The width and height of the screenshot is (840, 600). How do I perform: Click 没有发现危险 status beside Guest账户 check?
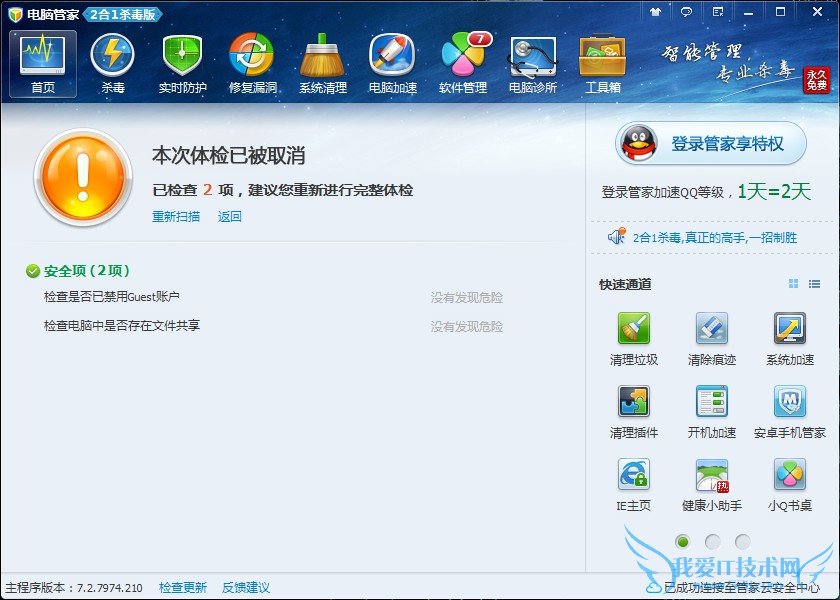(467, 297)
